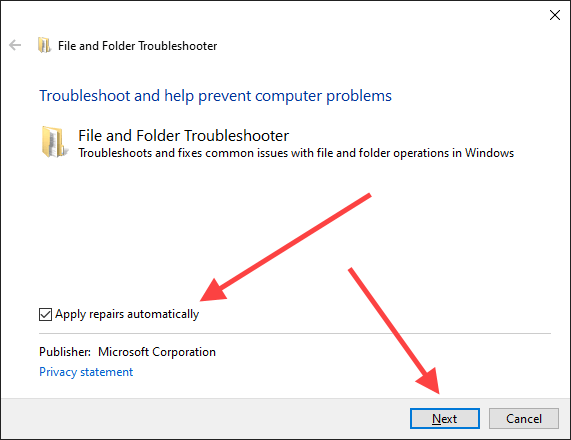Viewport: 571px width, 440px height.
Task: Dismiss the wizard with the Cancel button
Action: (524, 419)
